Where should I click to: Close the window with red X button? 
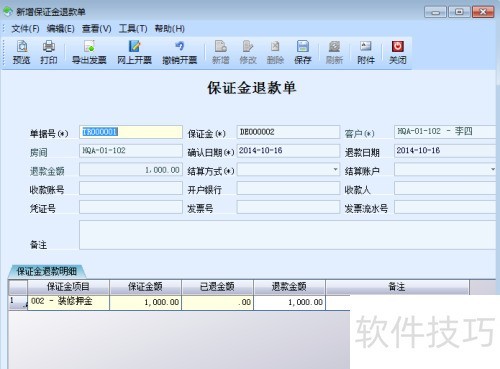tap(483, 12)
